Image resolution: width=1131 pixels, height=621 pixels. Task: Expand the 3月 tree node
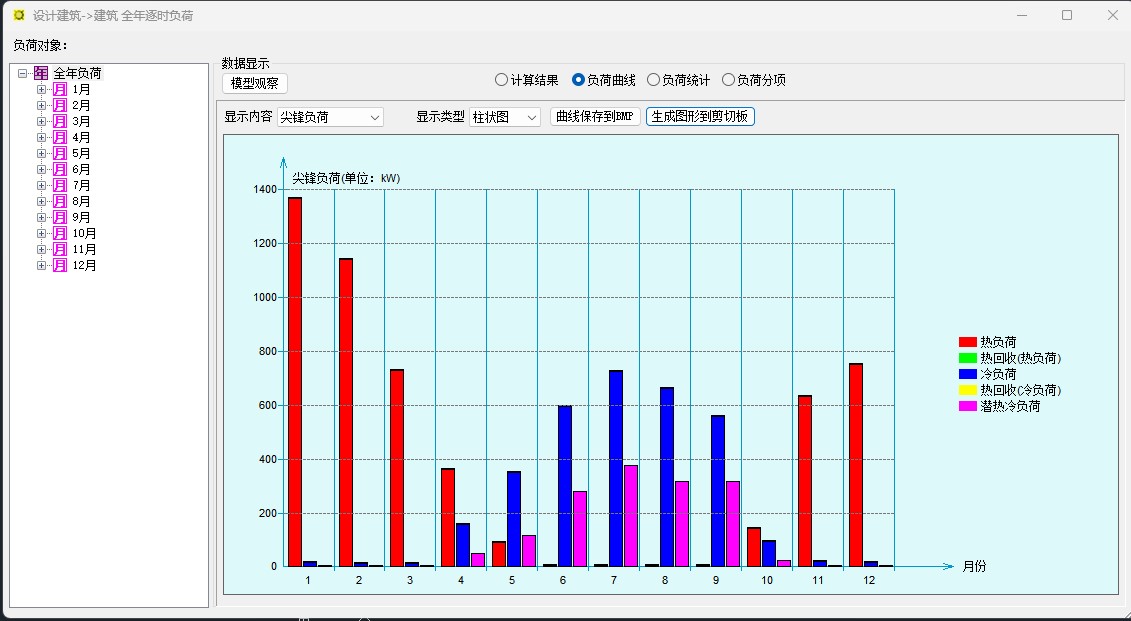[x=41, y=121]
